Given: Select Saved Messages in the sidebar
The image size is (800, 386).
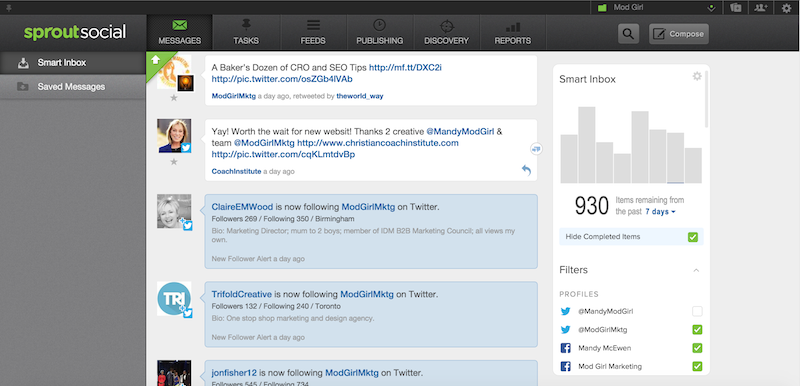Looking at the screenshot, I should point(72,87).
